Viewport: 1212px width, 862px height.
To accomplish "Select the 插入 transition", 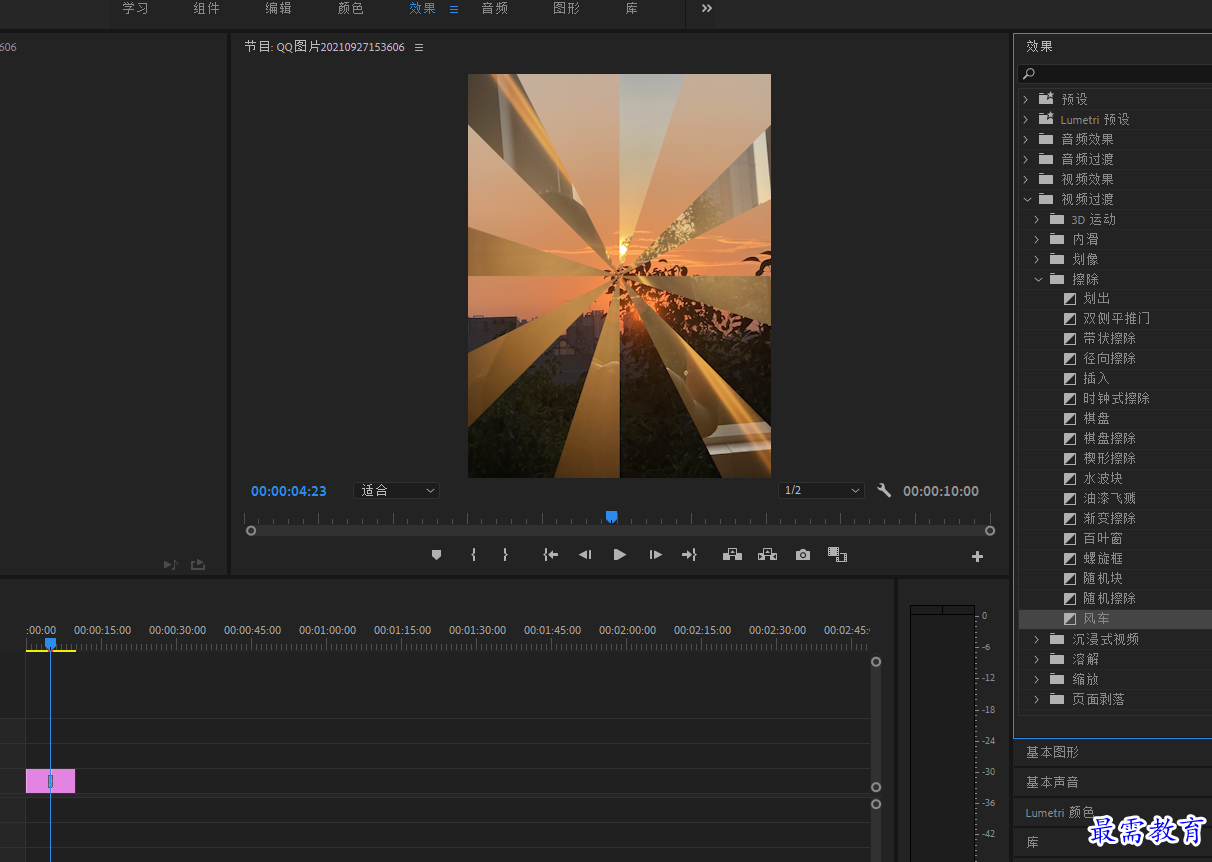I will click(x=1096, y=379).
